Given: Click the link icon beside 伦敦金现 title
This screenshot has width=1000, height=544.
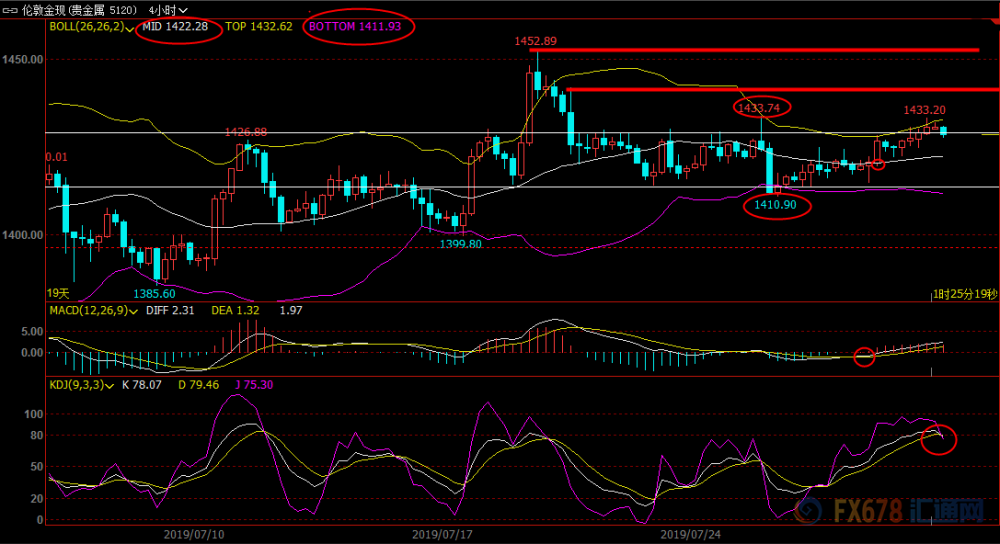Looking at the screenshot, I should pyautogui.click(x=10, y=10).
